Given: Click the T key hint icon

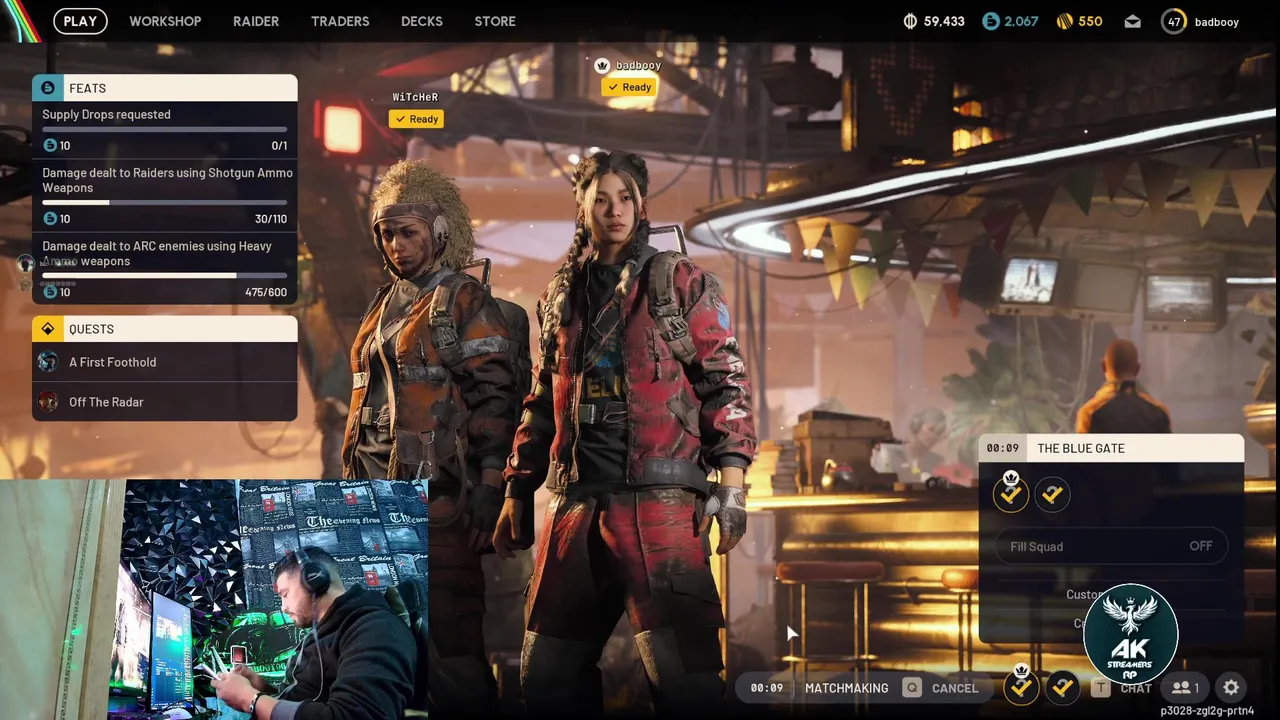Looking at the screenshot, I should pyautogui.click(x=1100, y=688).
